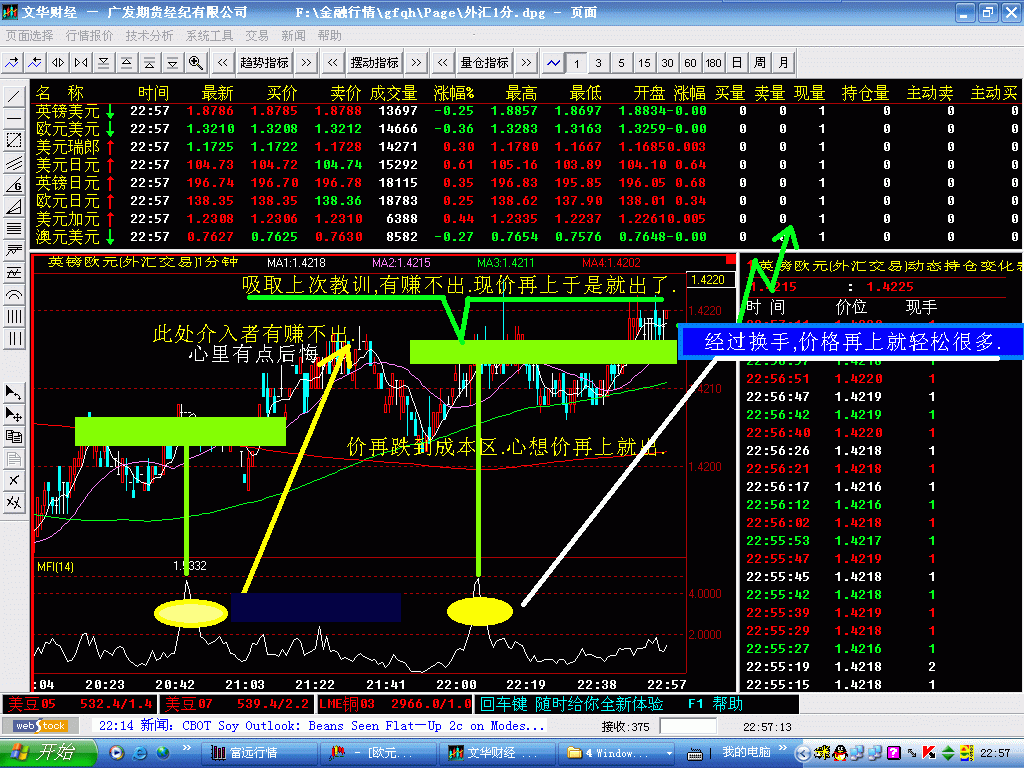Open the 行情报价 menu
The height and width of the screenshot is (768, 1024).
coord(89,35)
